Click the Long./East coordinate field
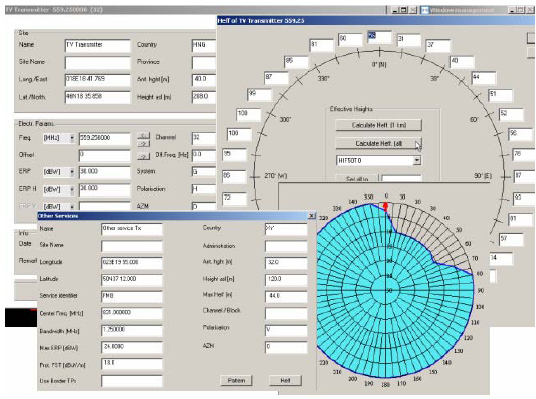 pos(97,80)
